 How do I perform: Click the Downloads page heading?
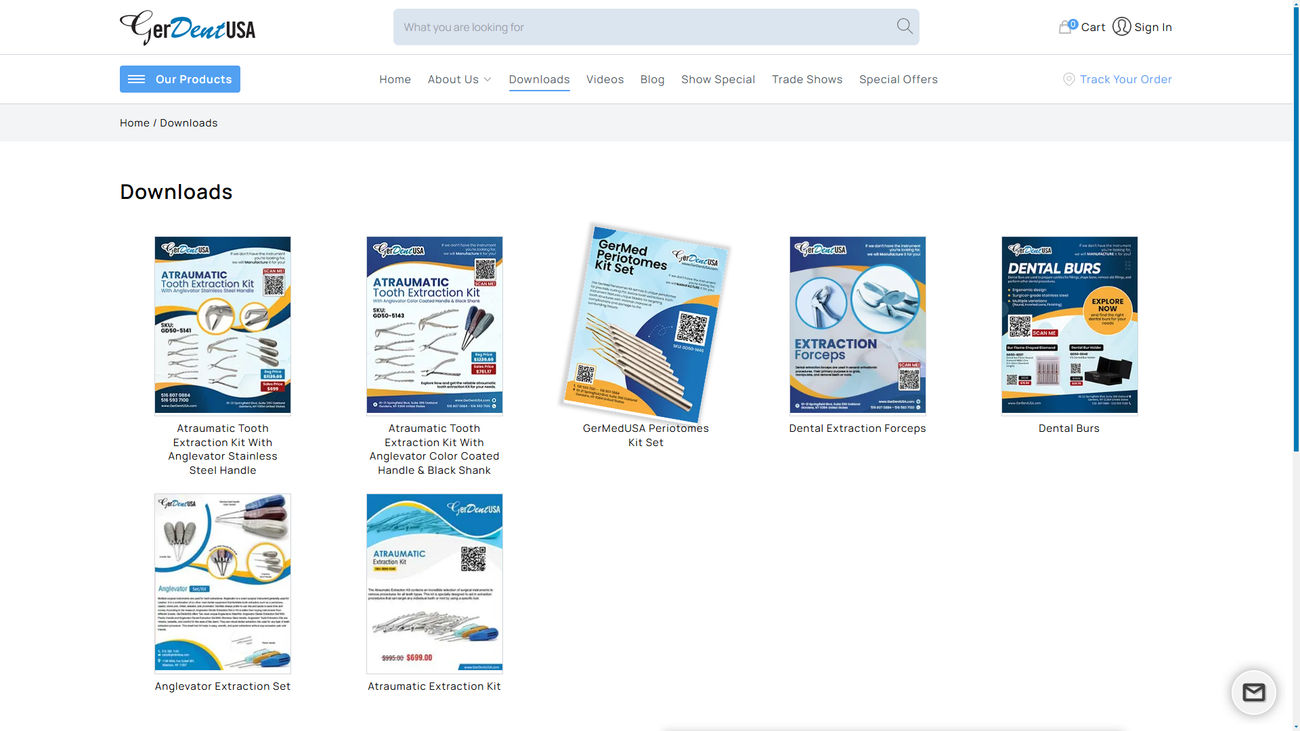click(176, 192)
